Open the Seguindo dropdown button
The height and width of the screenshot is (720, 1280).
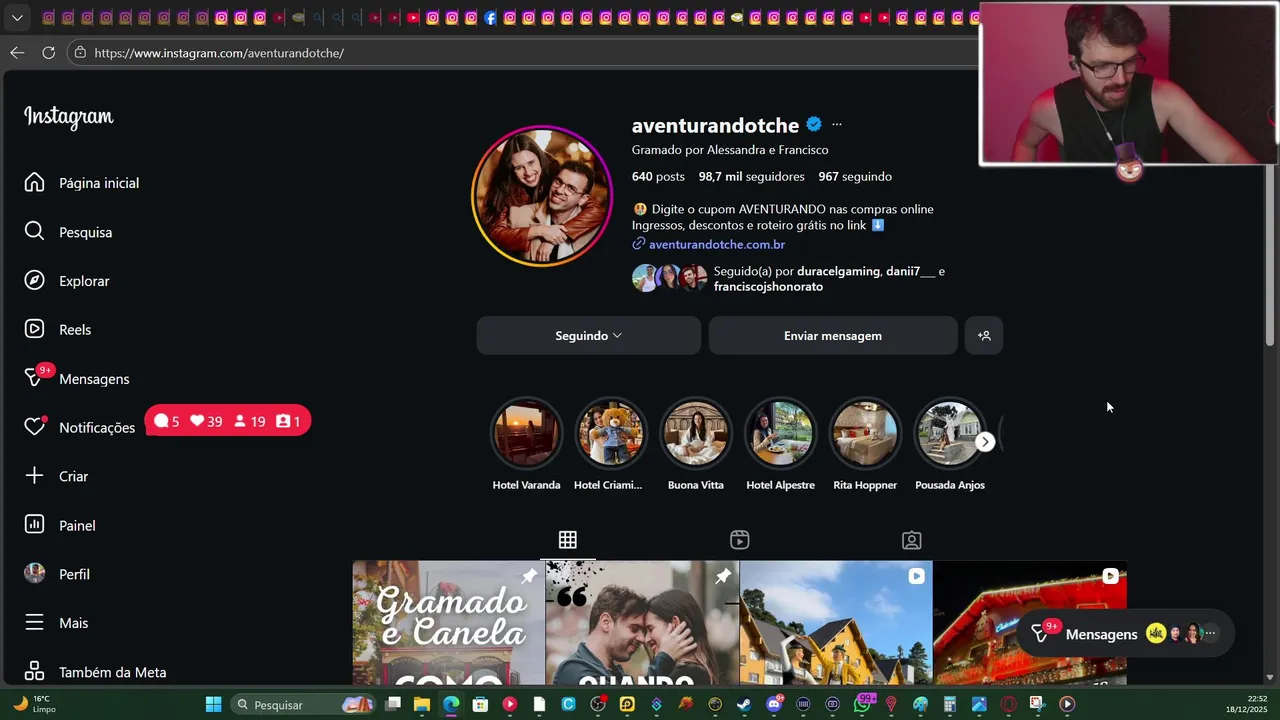tap(589, 336)
